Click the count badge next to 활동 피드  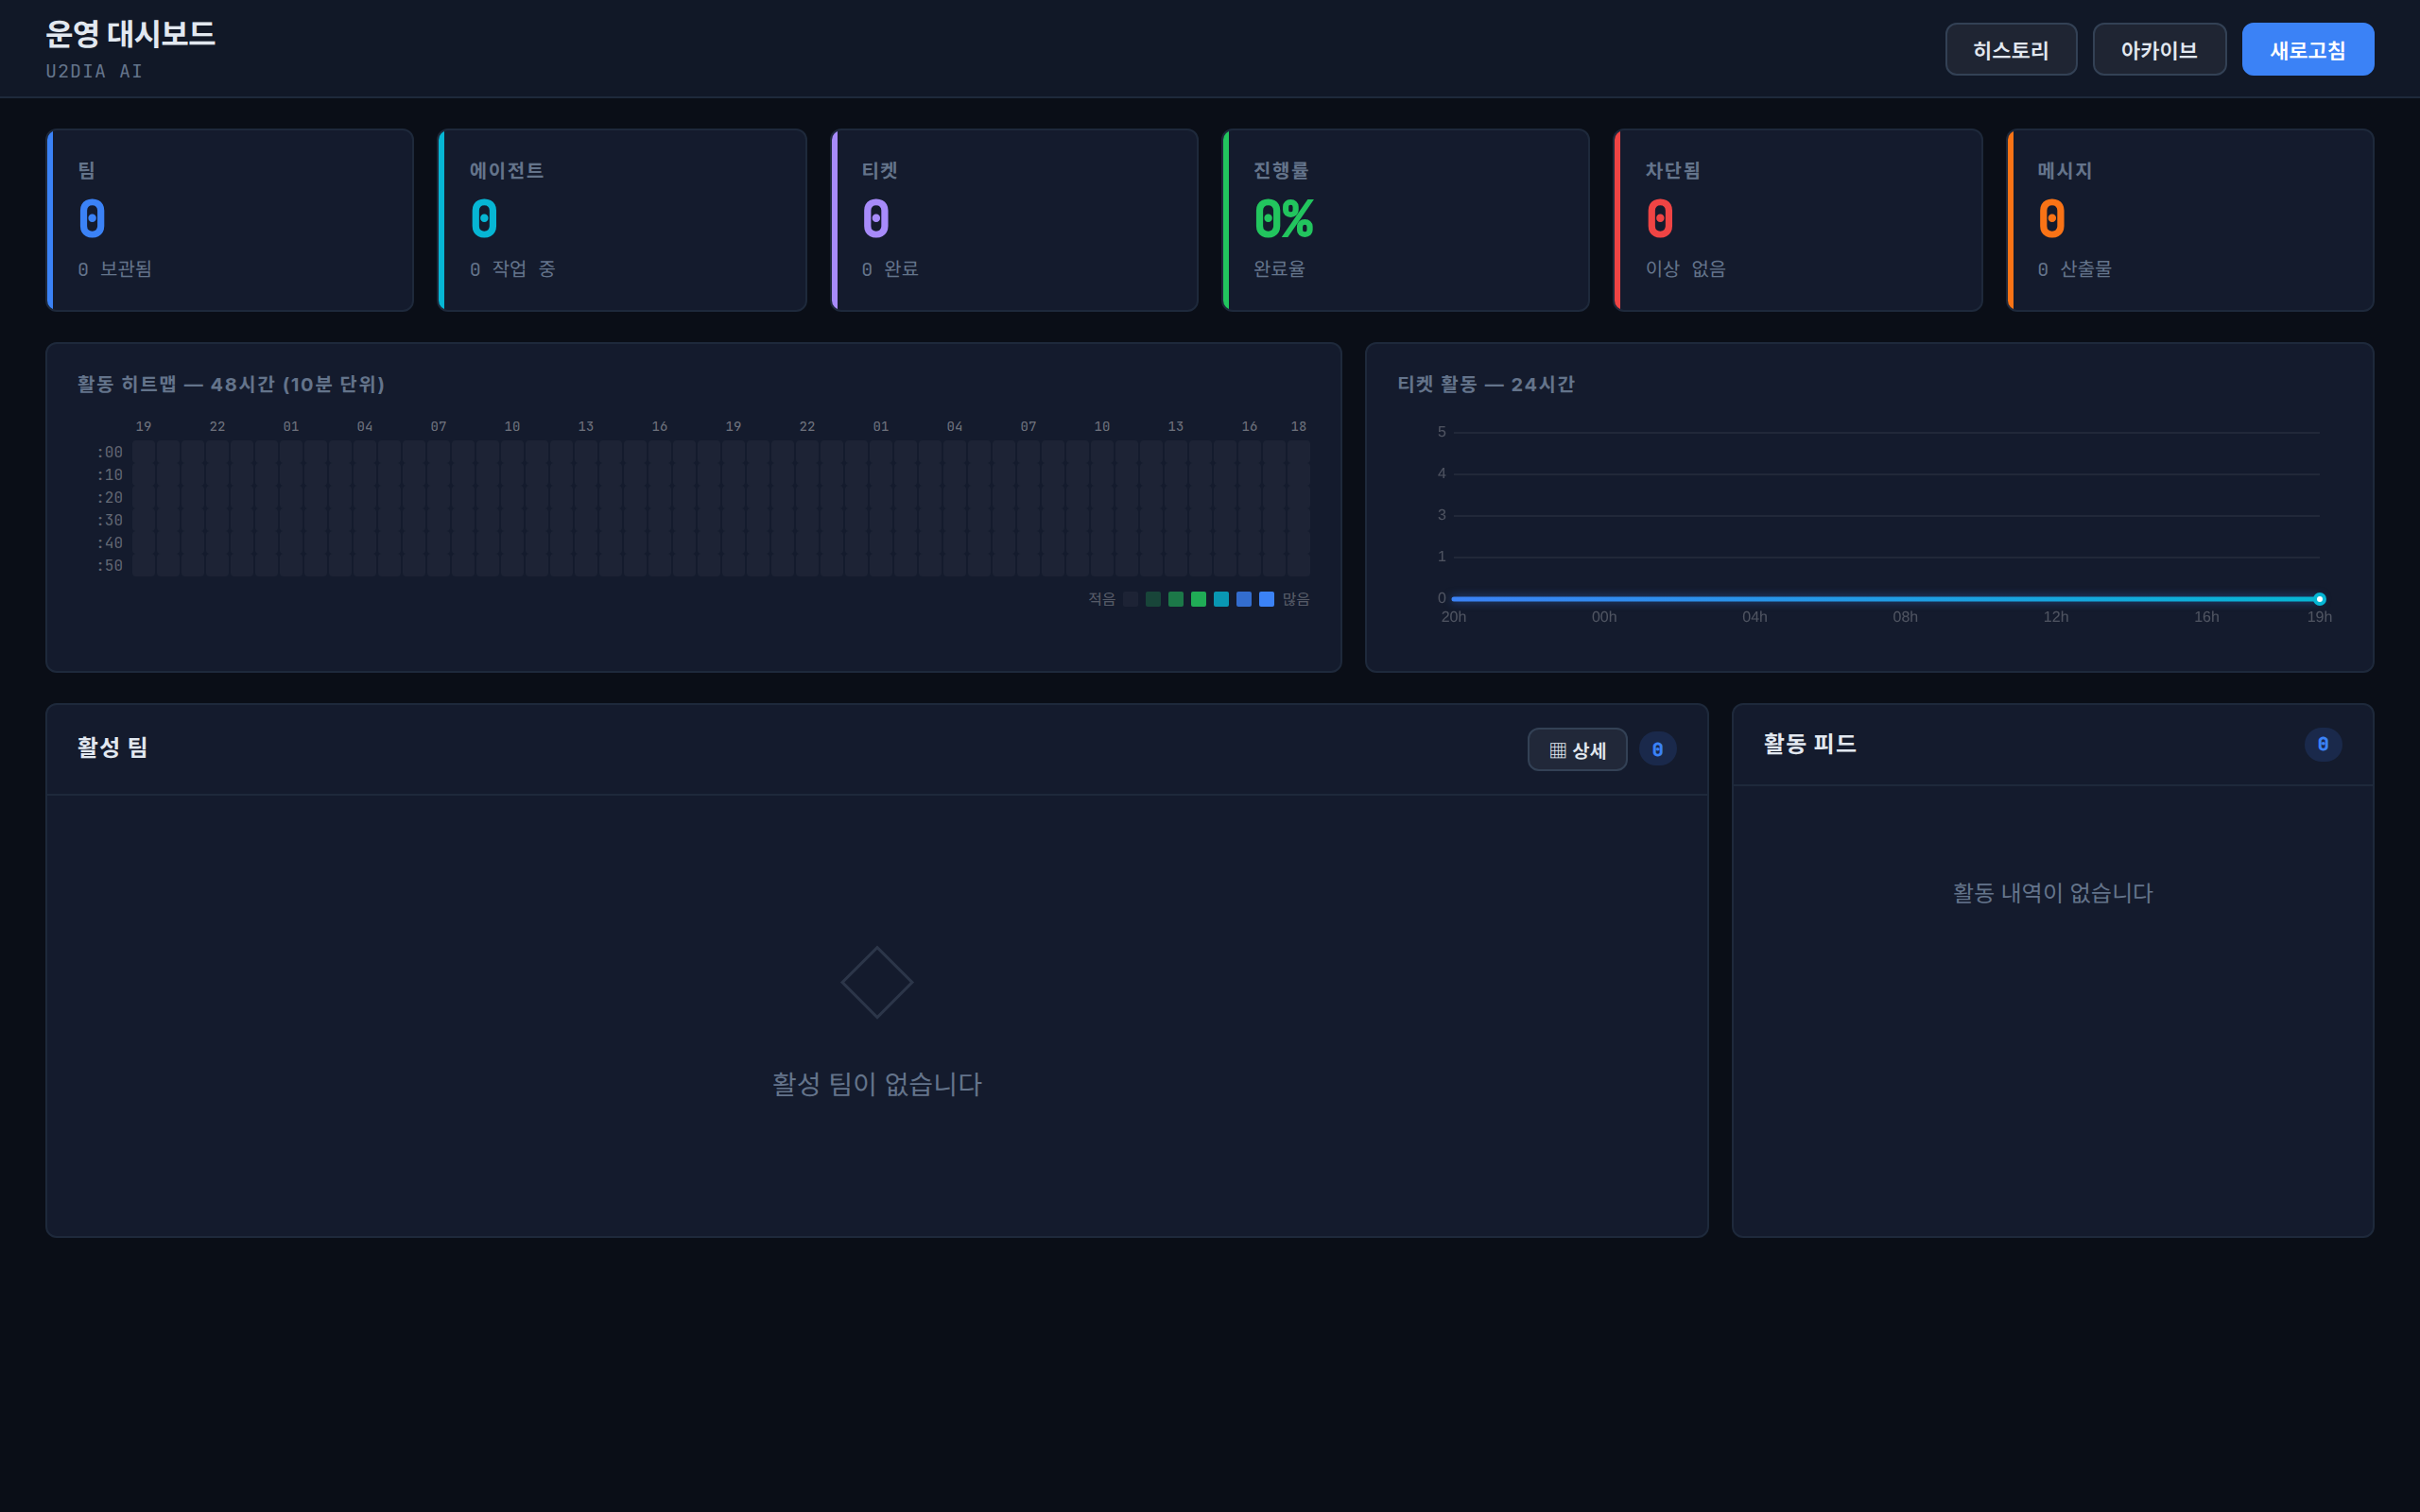coord(2323,744)
